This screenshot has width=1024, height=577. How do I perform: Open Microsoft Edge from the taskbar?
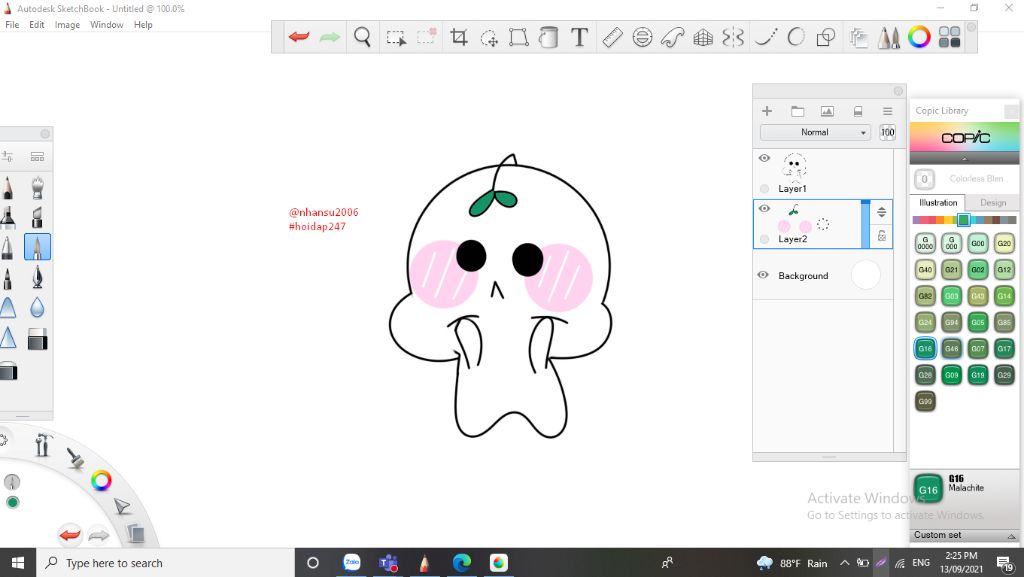pyautogui.click(x=462, y=563)
